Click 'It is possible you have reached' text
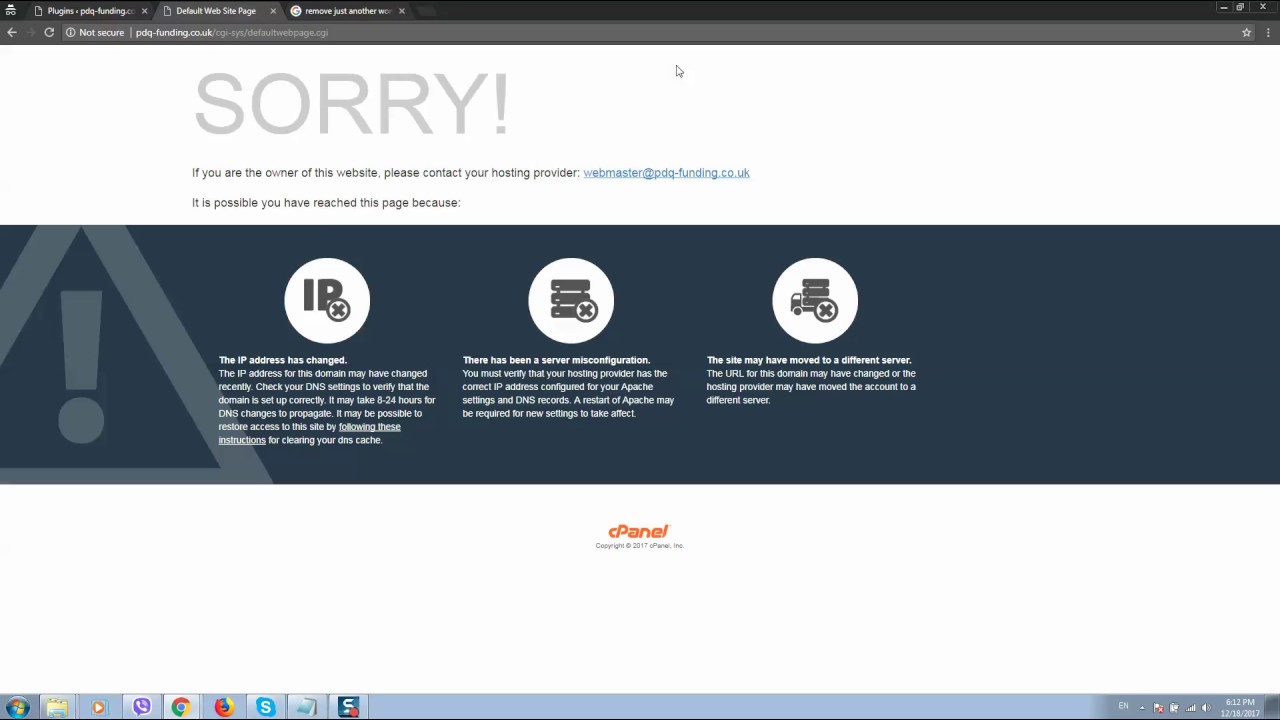1280x720 pixels. (x=326, y=202)
